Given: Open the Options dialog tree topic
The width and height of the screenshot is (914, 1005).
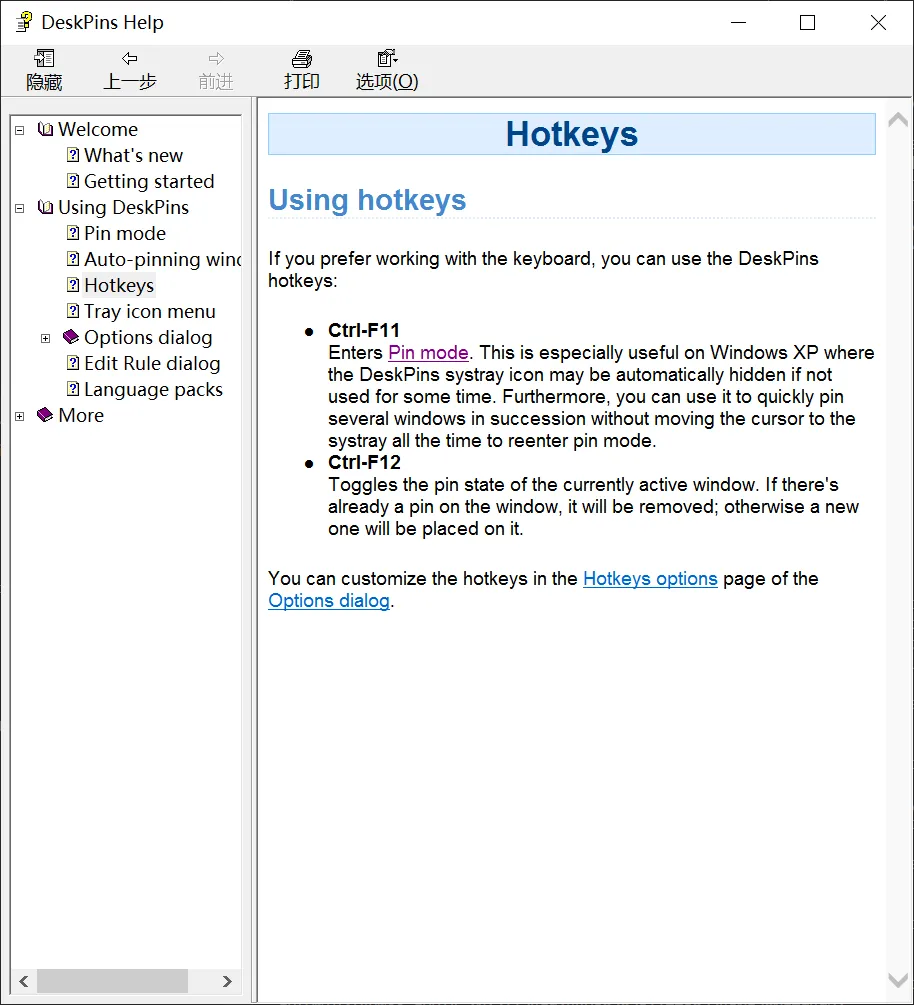Looking at the screenshot, I should click(x=148, y=337).
